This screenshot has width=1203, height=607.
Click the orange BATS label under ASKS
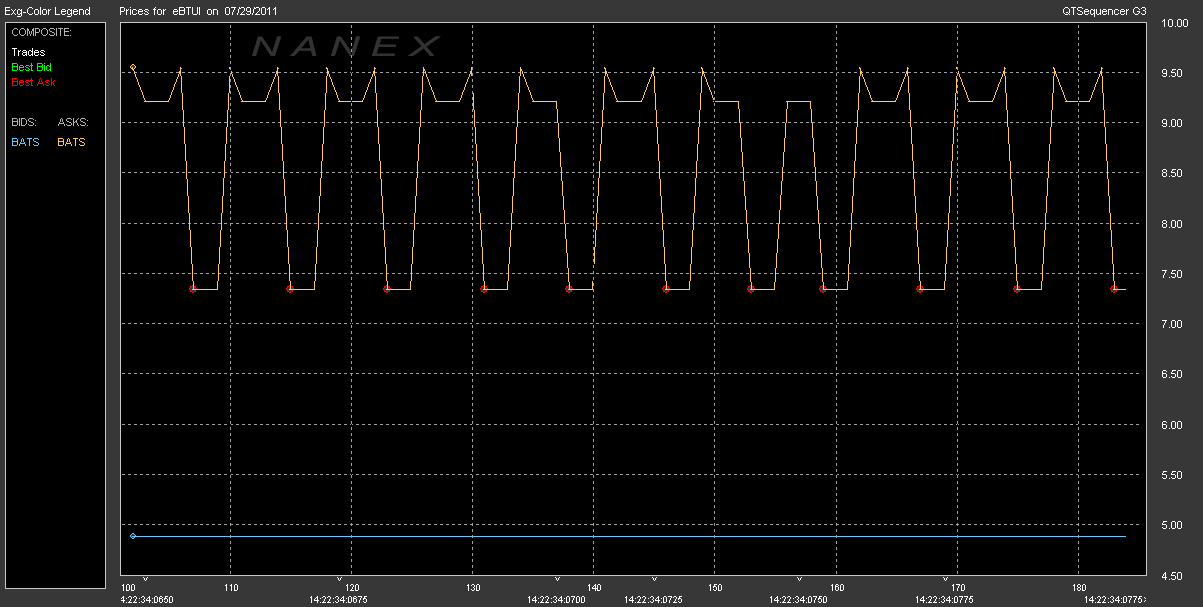71,142
